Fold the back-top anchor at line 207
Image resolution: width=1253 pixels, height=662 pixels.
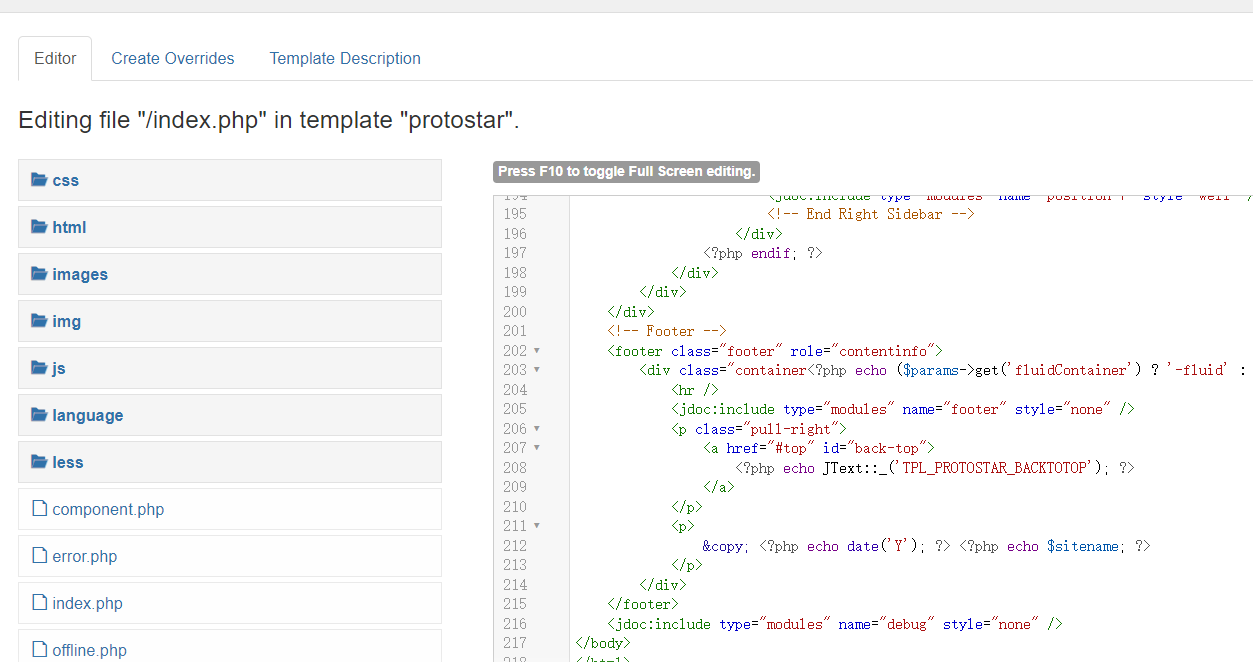pos(537,448)
